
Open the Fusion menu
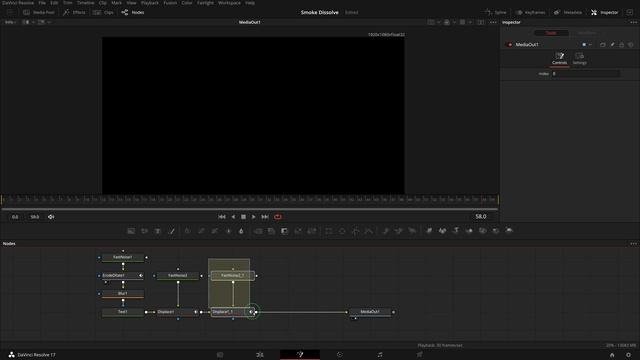click(170, 3)
